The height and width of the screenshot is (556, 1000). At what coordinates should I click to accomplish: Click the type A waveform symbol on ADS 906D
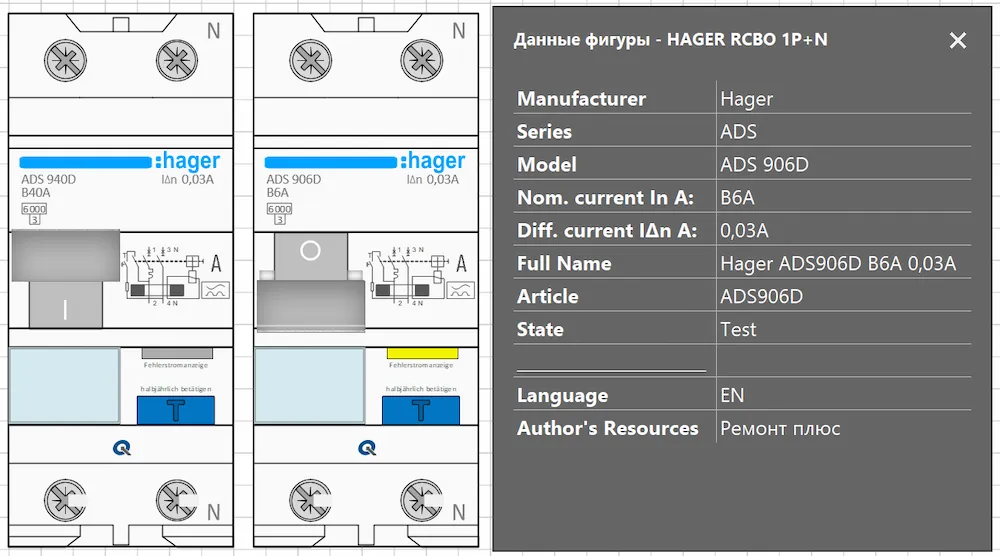pyautogui.click(x=460, y=290)
